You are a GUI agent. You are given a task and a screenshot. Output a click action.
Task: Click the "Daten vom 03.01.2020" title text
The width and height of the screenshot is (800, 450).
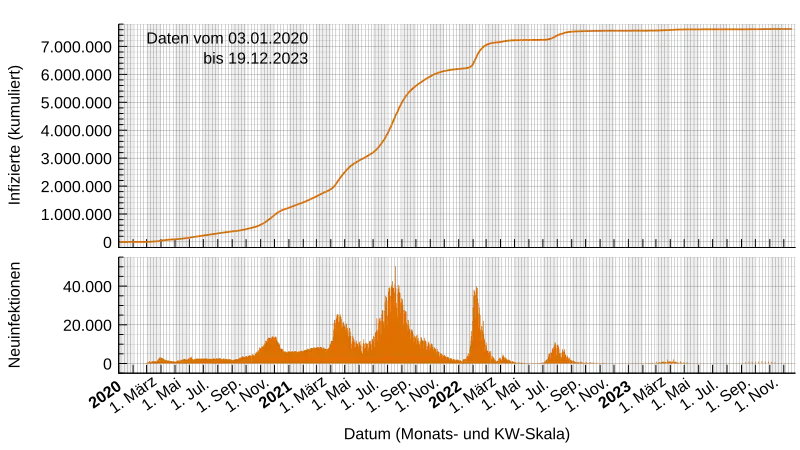(x=227, y=38)
